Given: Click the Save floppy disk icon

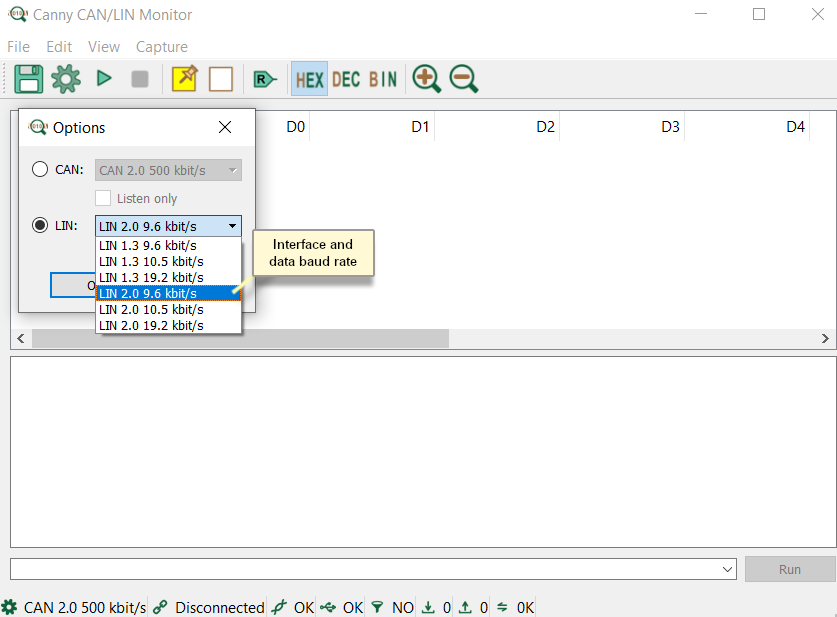Looking at the screenshot, I should [28, 79].
